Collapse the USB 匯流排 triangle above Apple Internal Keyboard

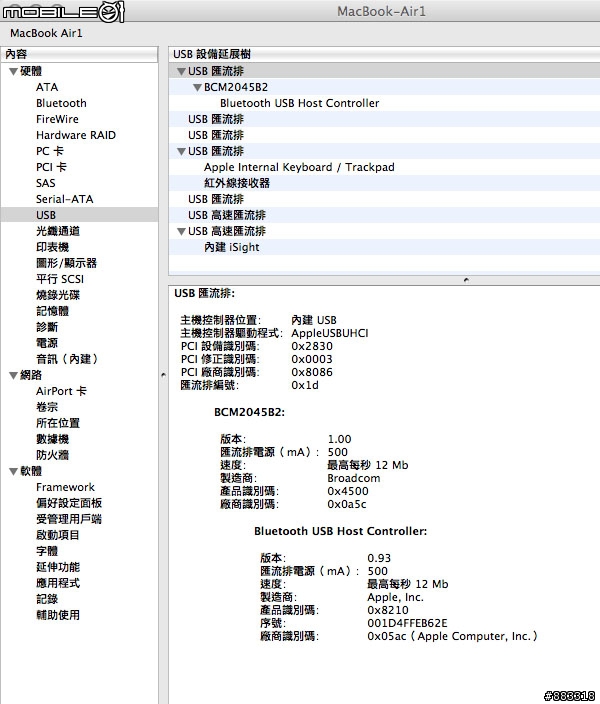click(x=181, y=151)
